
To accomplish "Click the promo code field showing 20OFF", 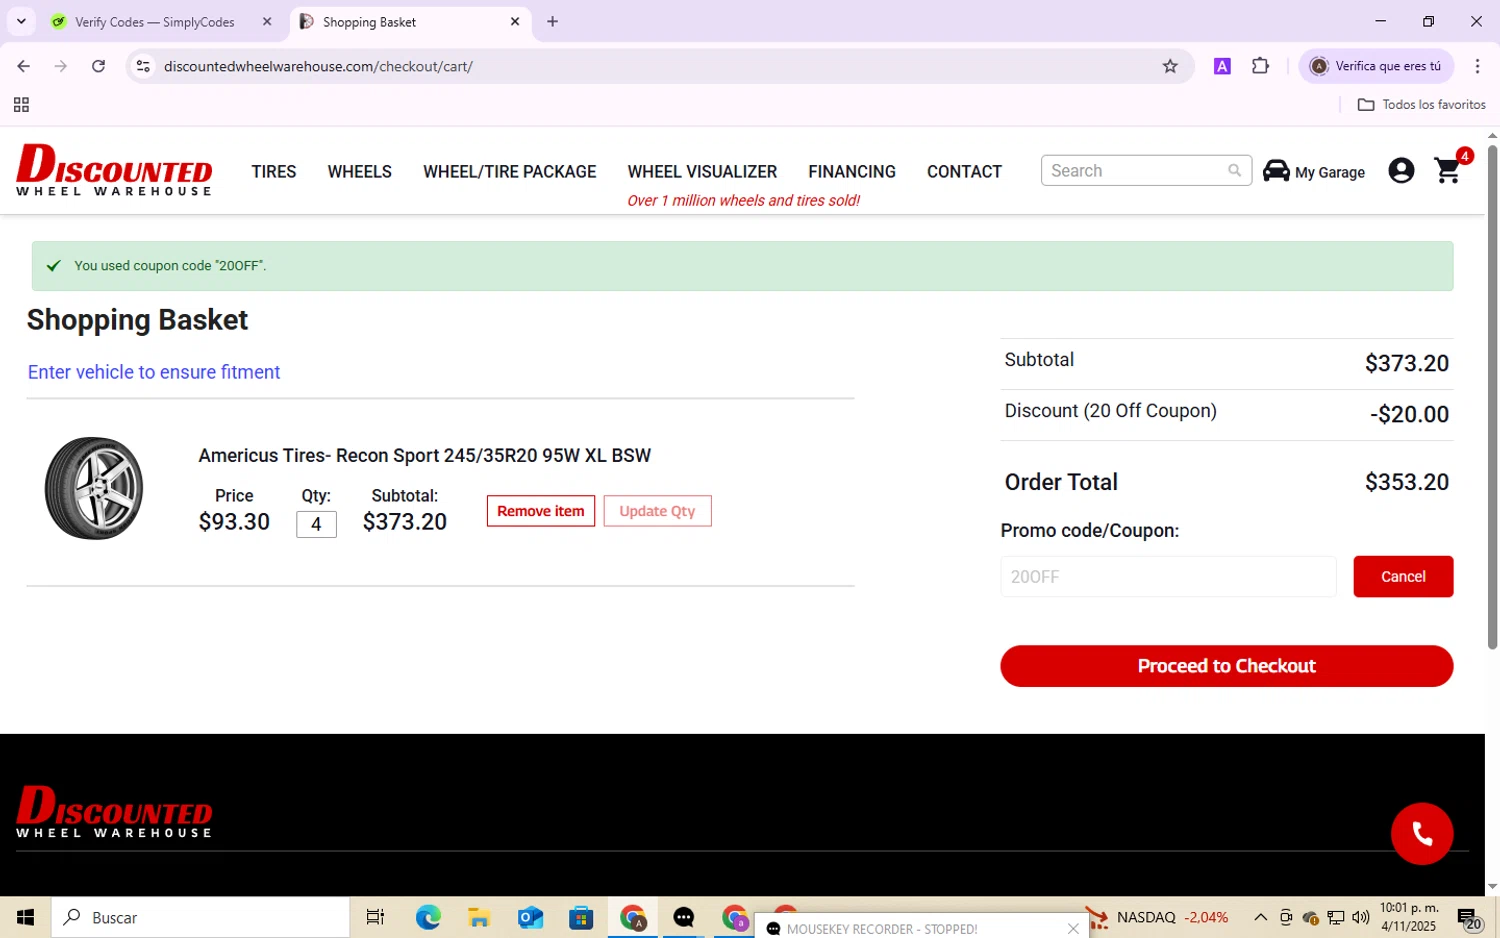I will 1168,576.
